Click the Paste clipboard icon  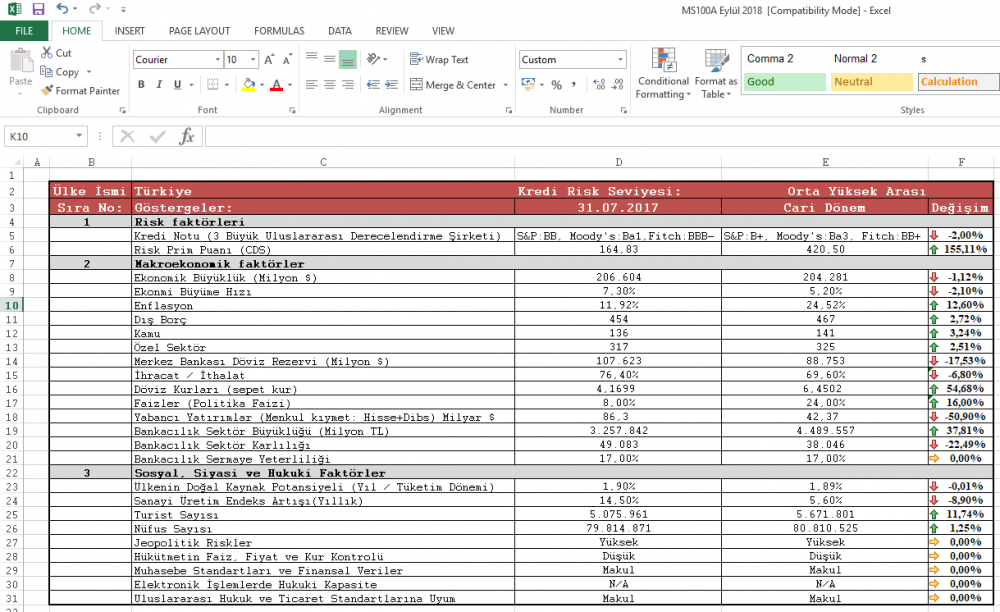(20, 61)
